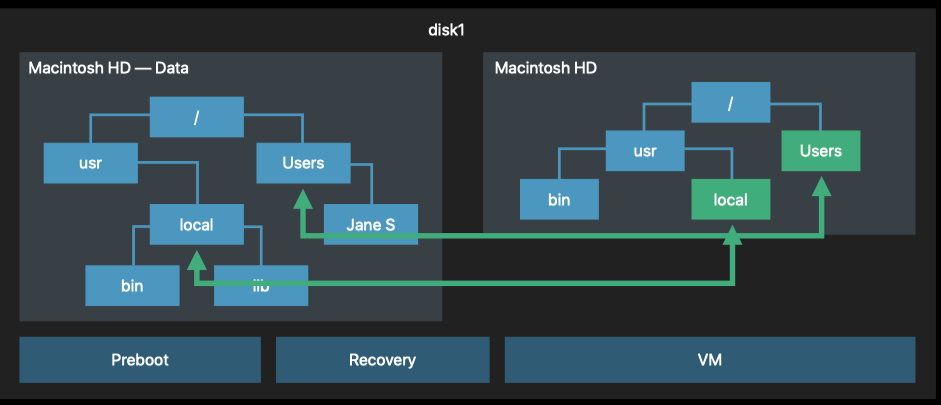Select the Recovery volume block
Viewport: 941px width, 405px height.
tap(382, 360)
